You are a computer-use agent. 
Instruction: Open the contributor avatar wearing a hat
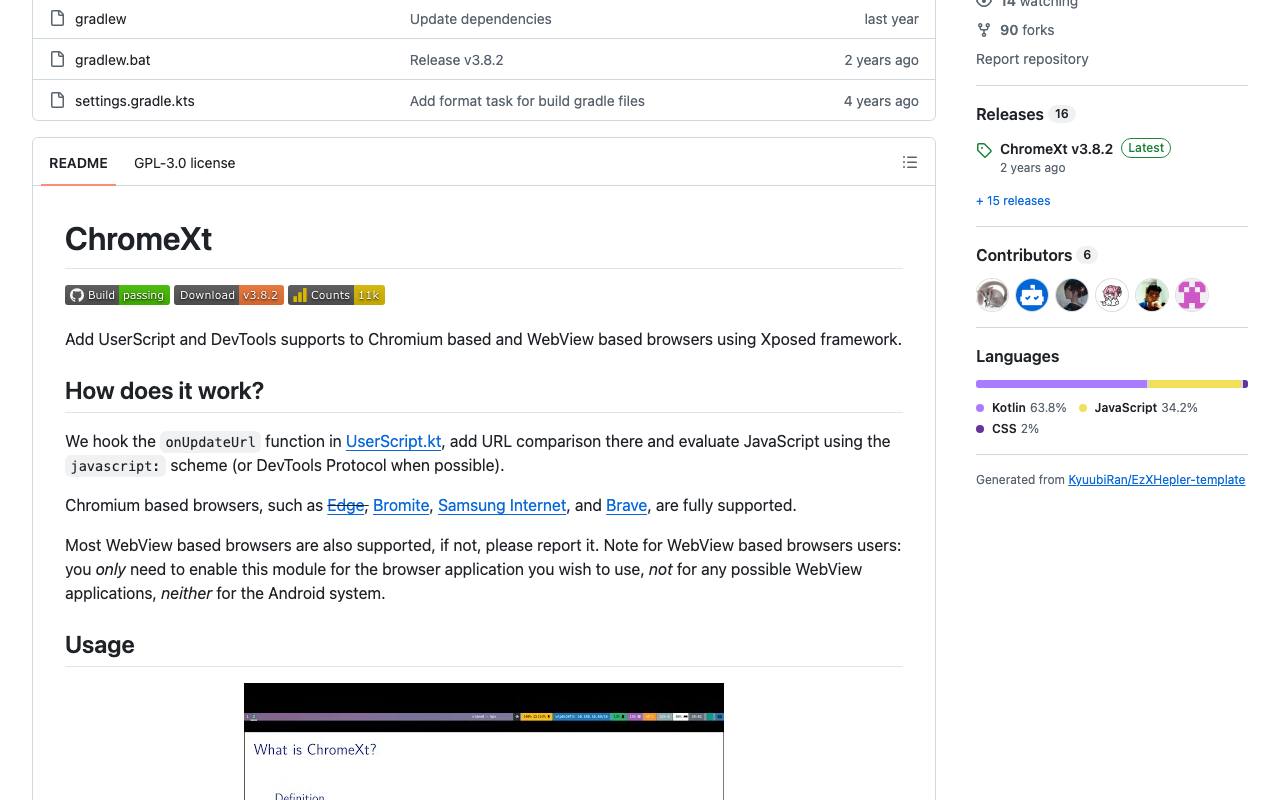[1152, 295]
